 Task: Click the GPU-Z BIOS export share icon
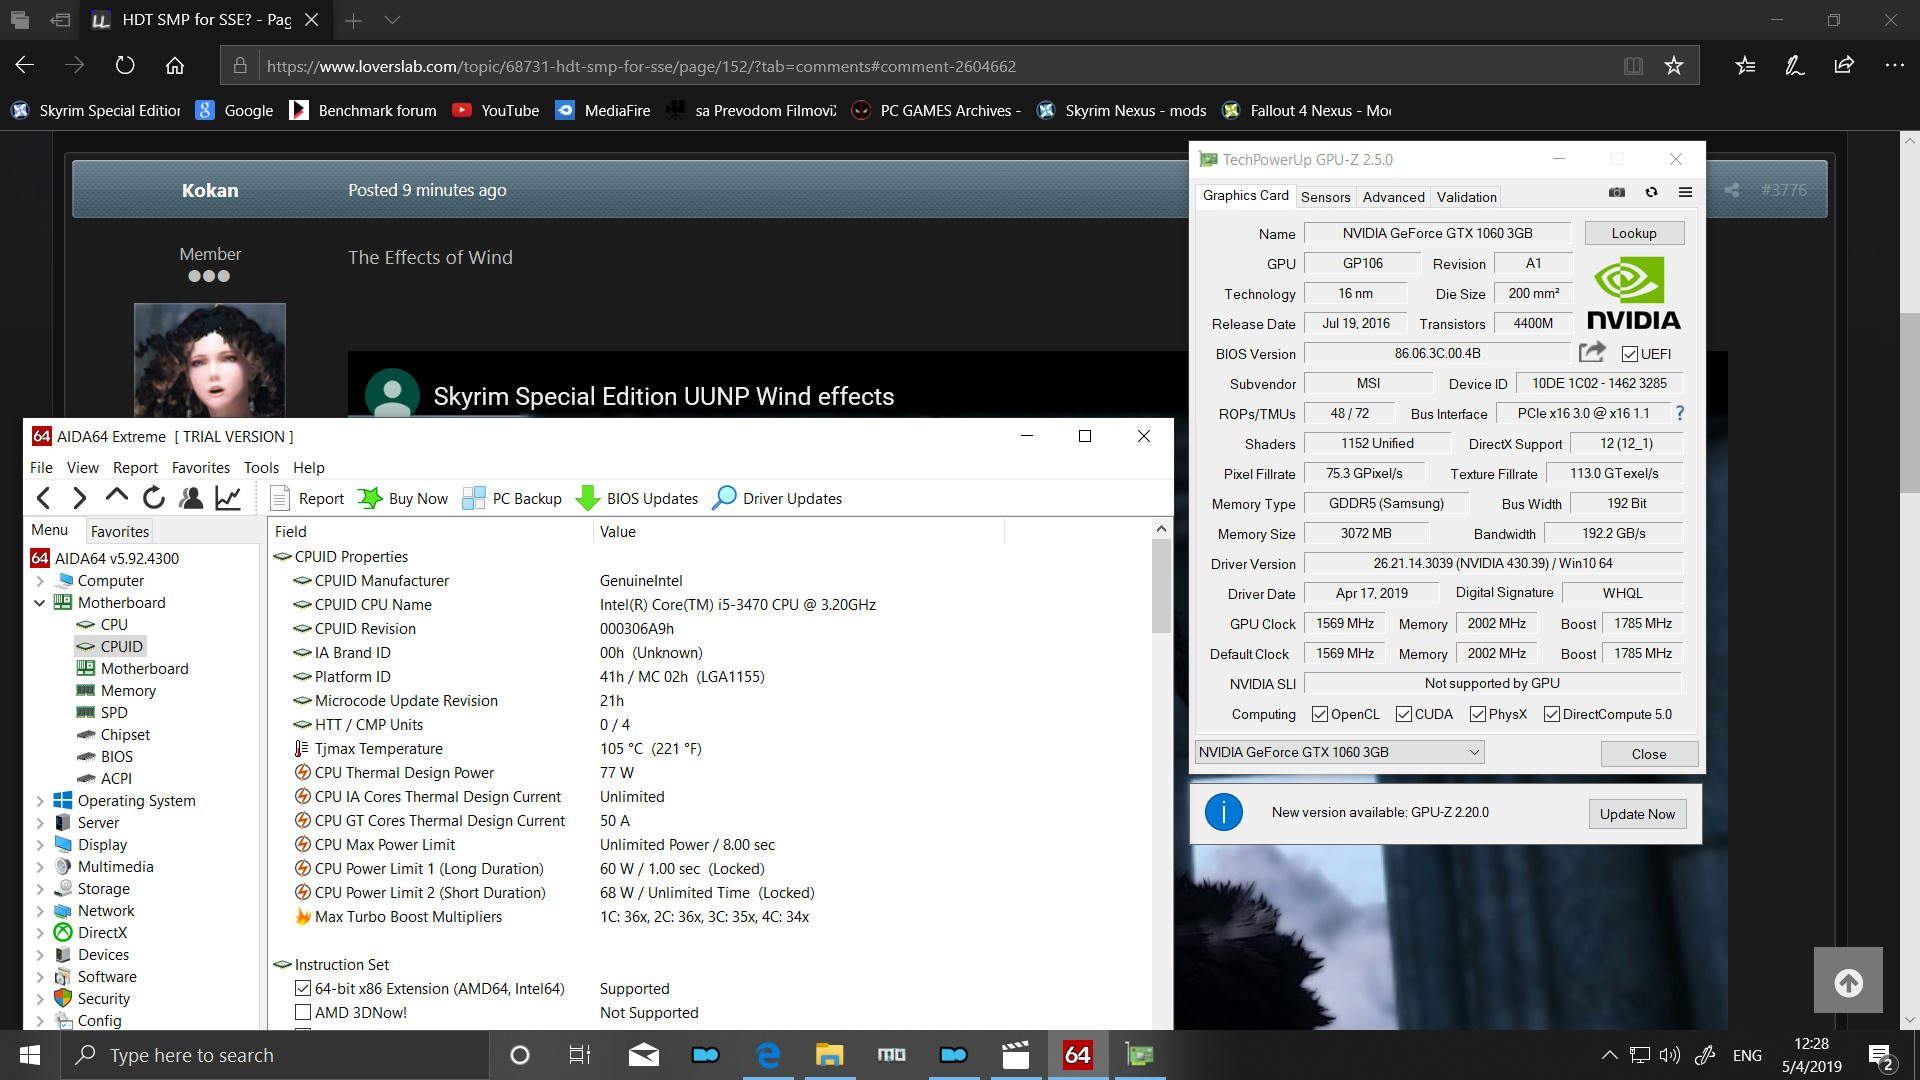click(1592, 352)
